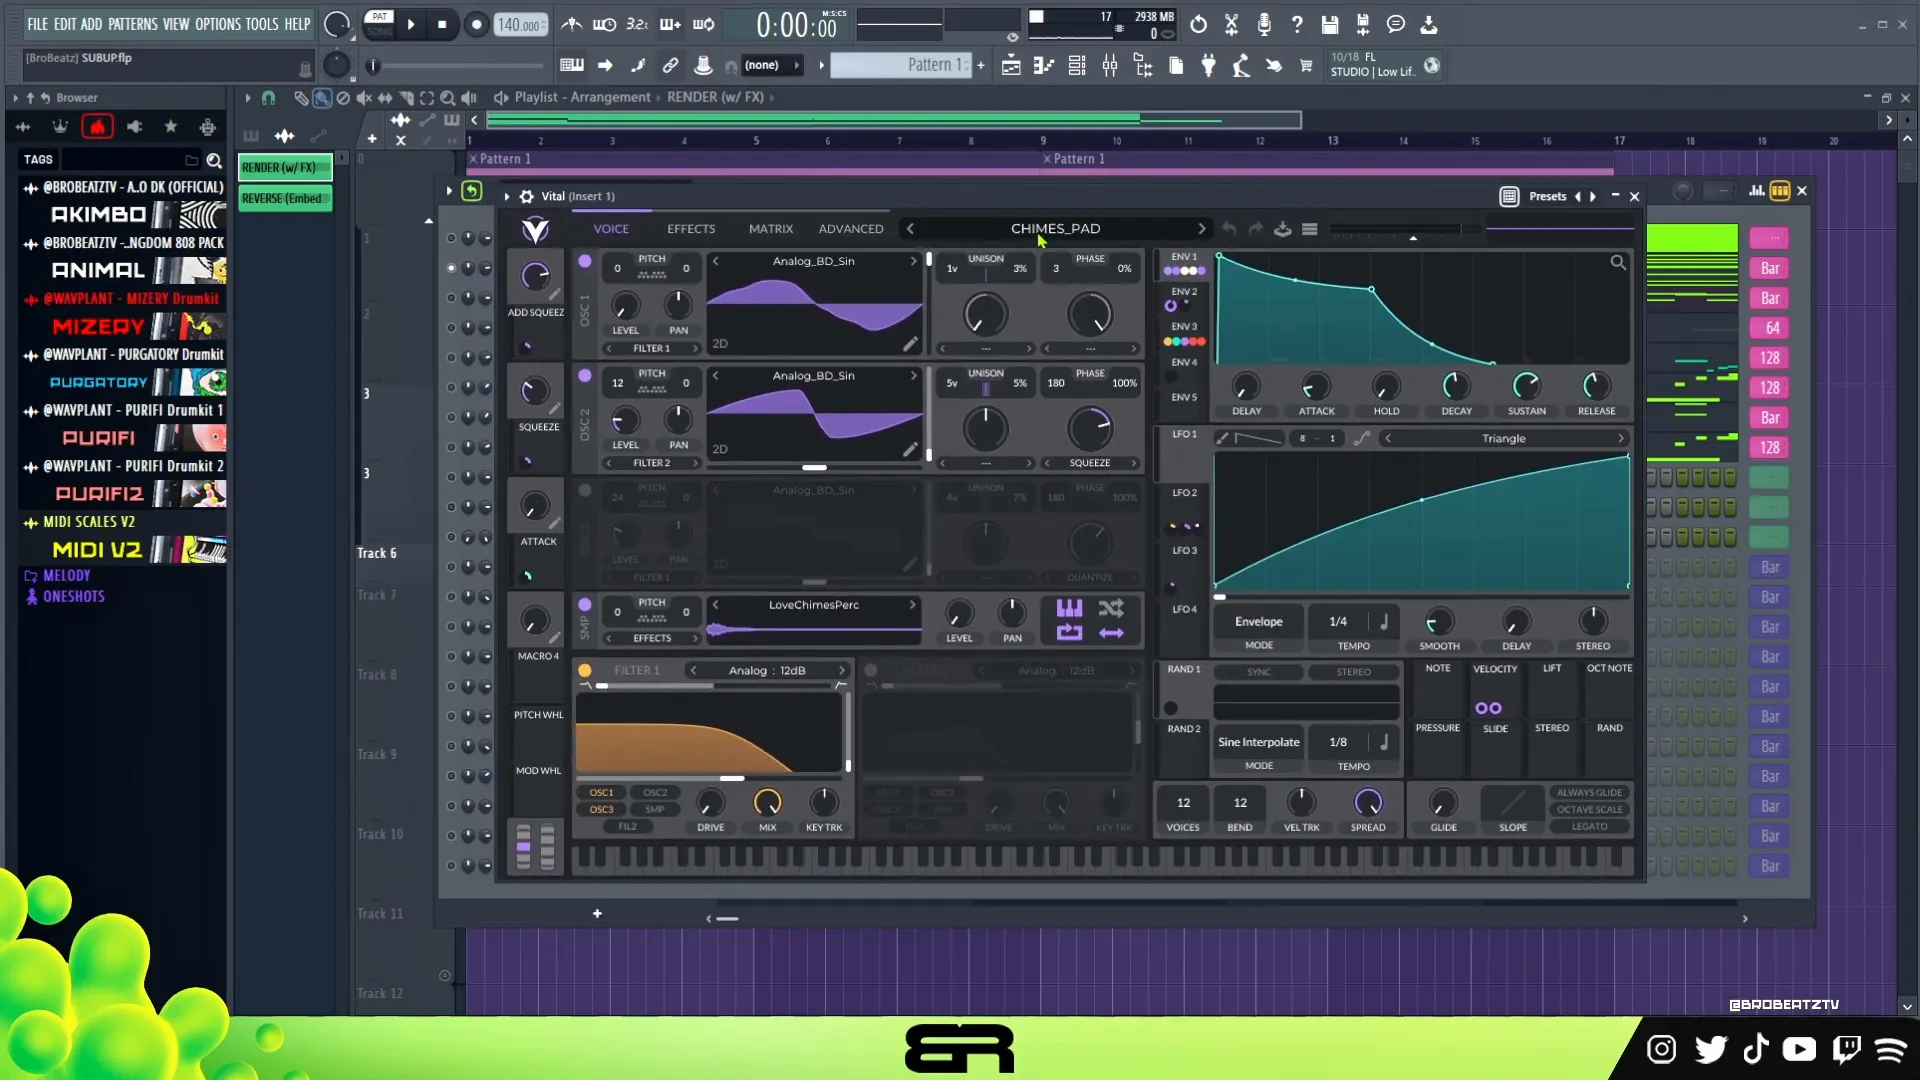
Task: Toggle LEGATO option in Vital
Action: 1590,827
